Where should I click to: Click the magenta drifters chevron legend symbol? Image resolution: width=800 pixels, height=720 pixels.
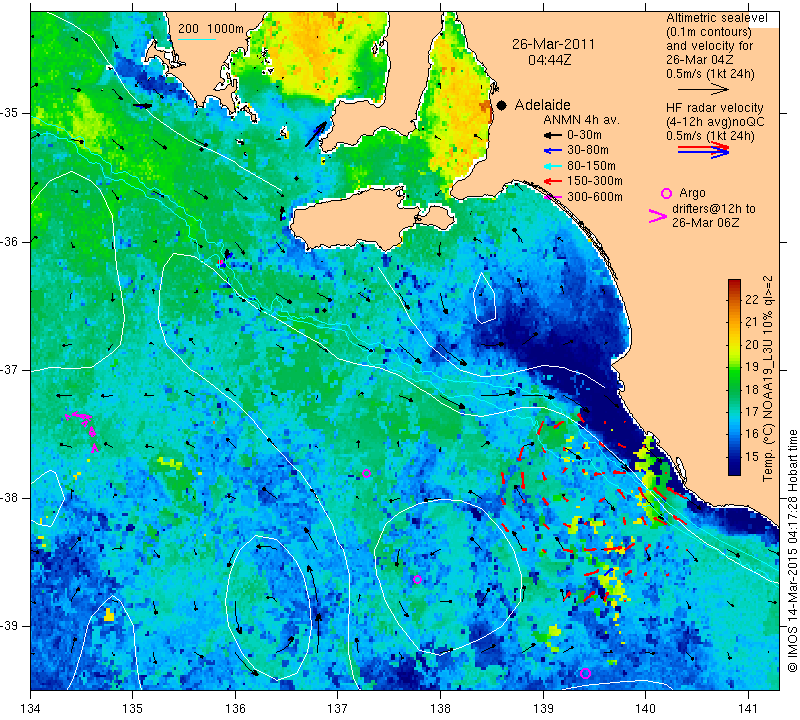[658, 216]
